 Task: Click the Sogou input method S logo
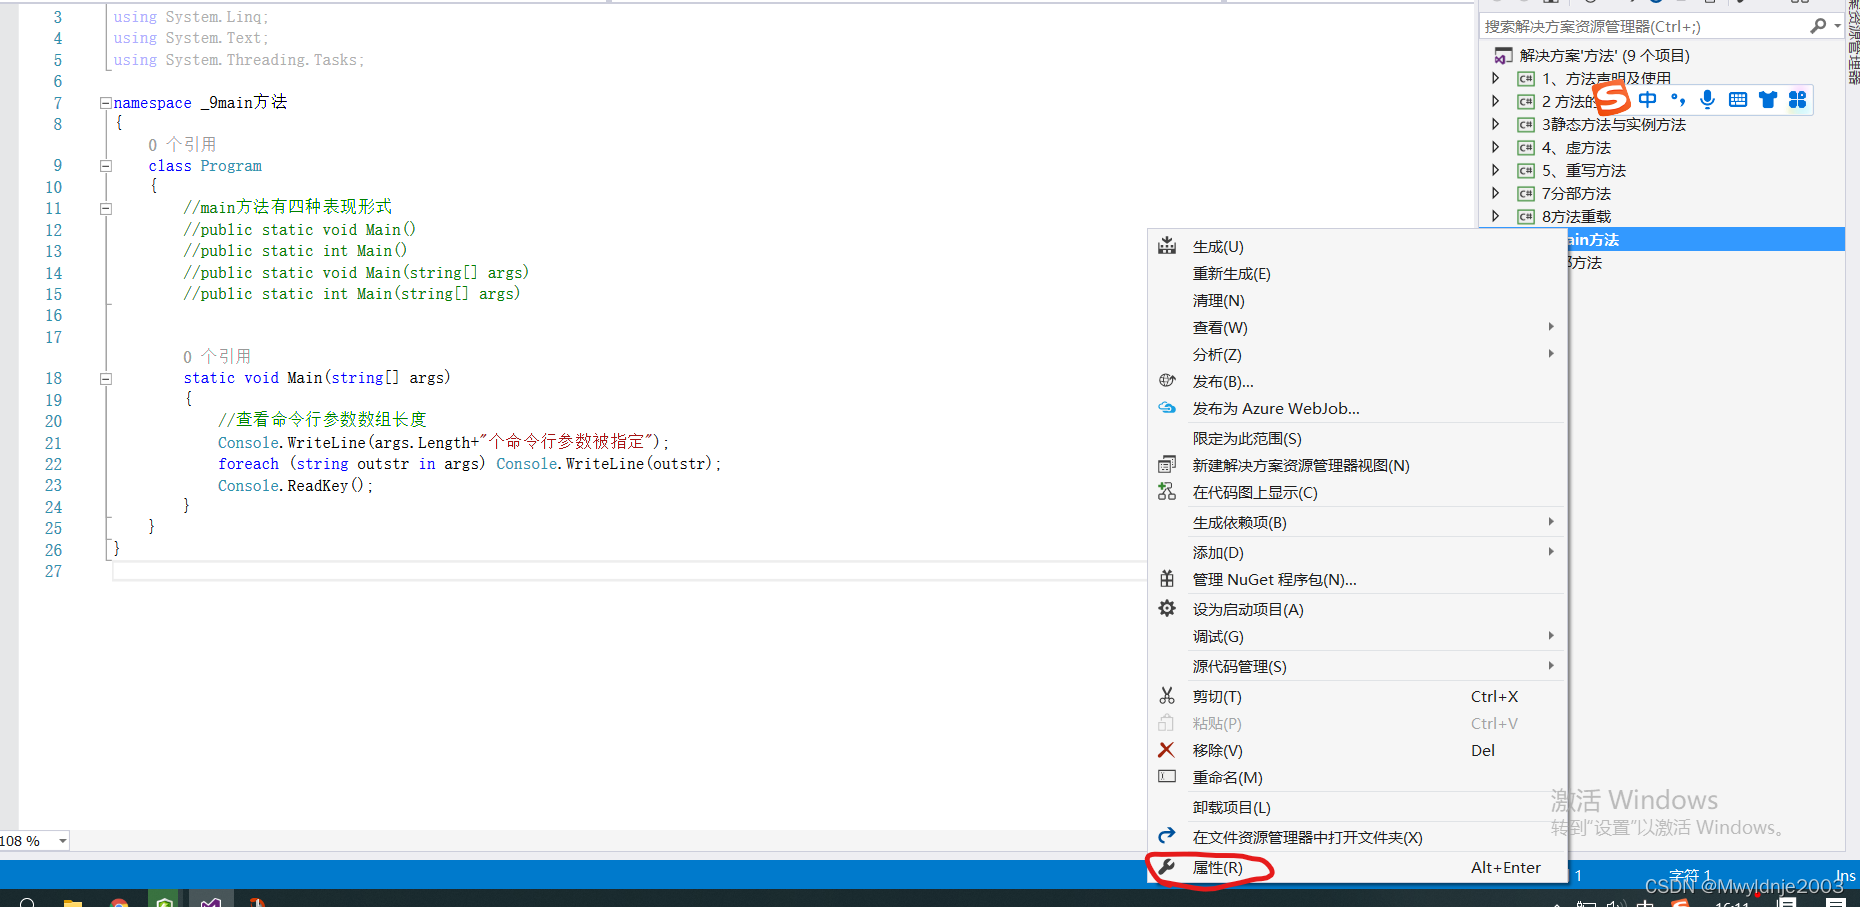point(1611,98)
